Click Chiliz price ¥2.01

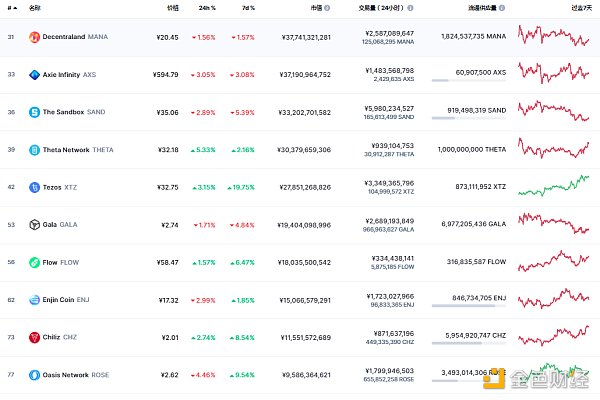[170, 337]
